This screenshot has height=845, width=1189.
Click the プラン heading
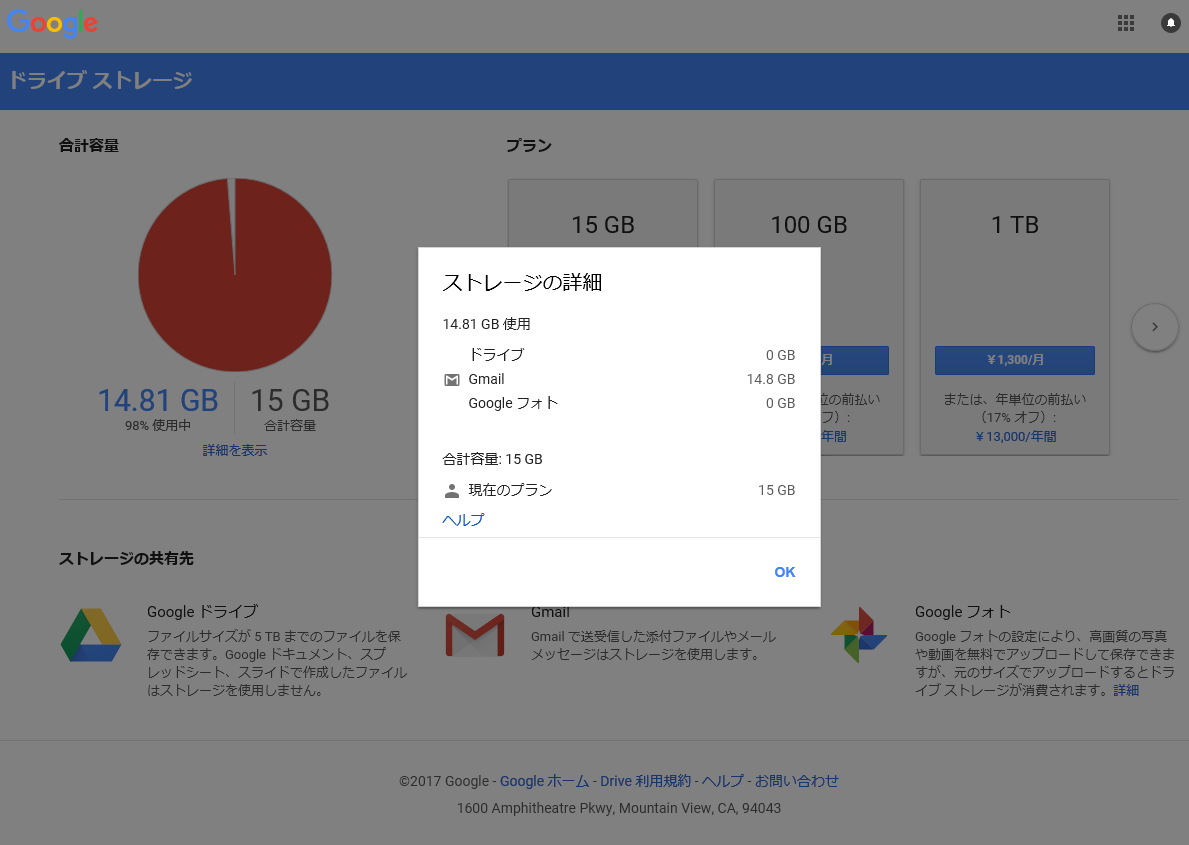pos(529,146)
